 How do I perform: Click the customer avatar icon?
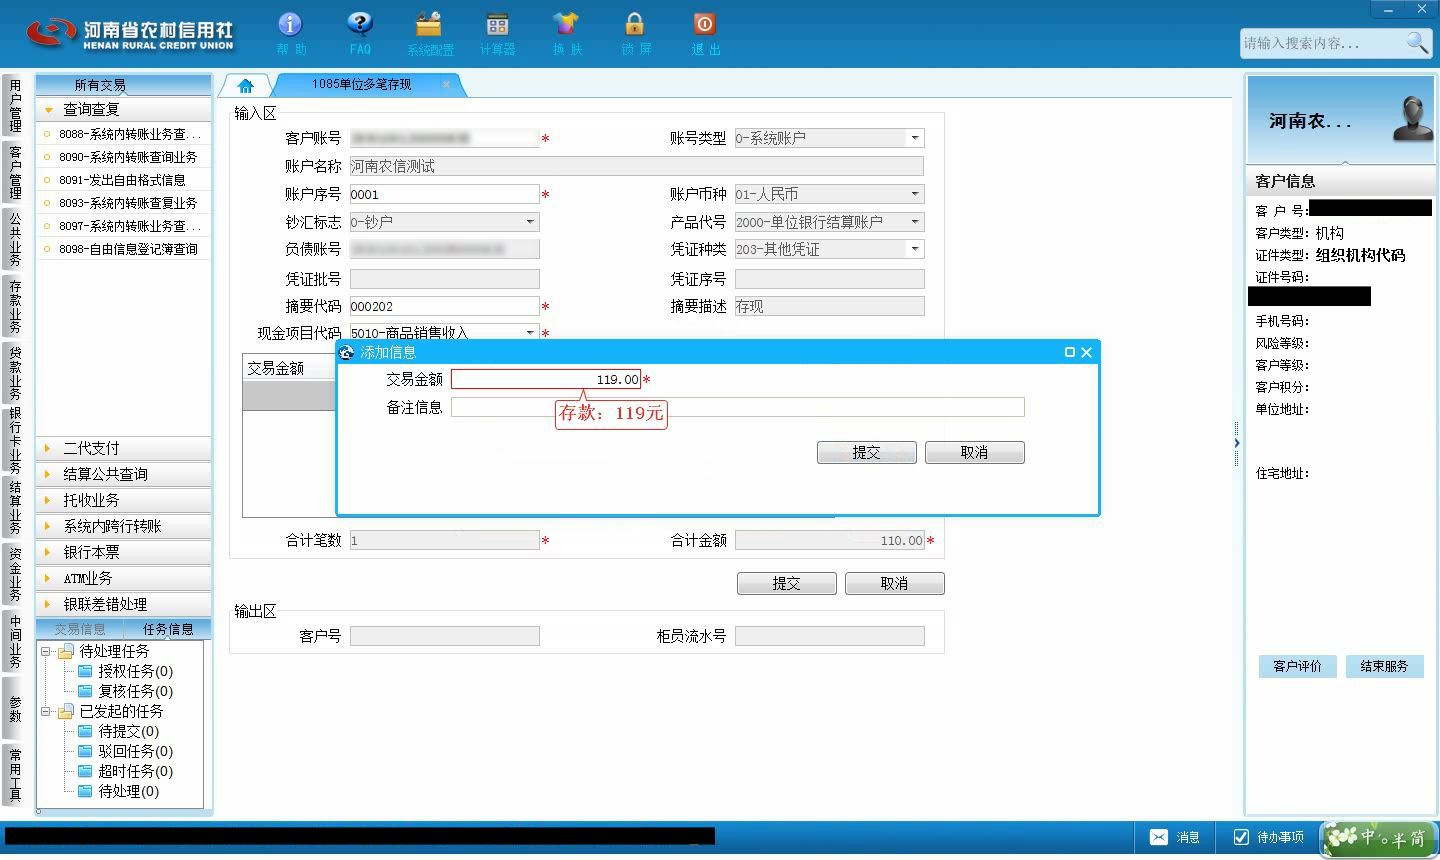tap(1413, 118)
